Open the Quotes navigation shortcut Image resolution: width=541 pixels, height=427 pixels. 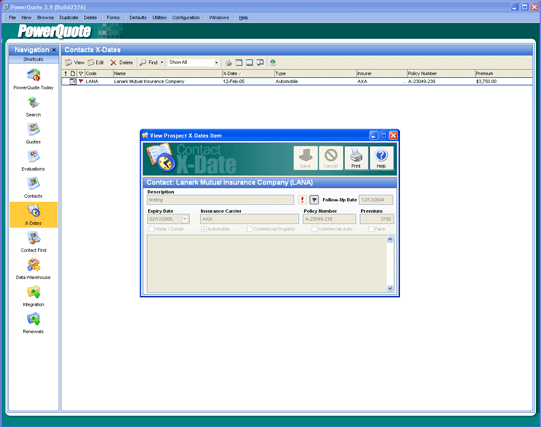(33, 133)
